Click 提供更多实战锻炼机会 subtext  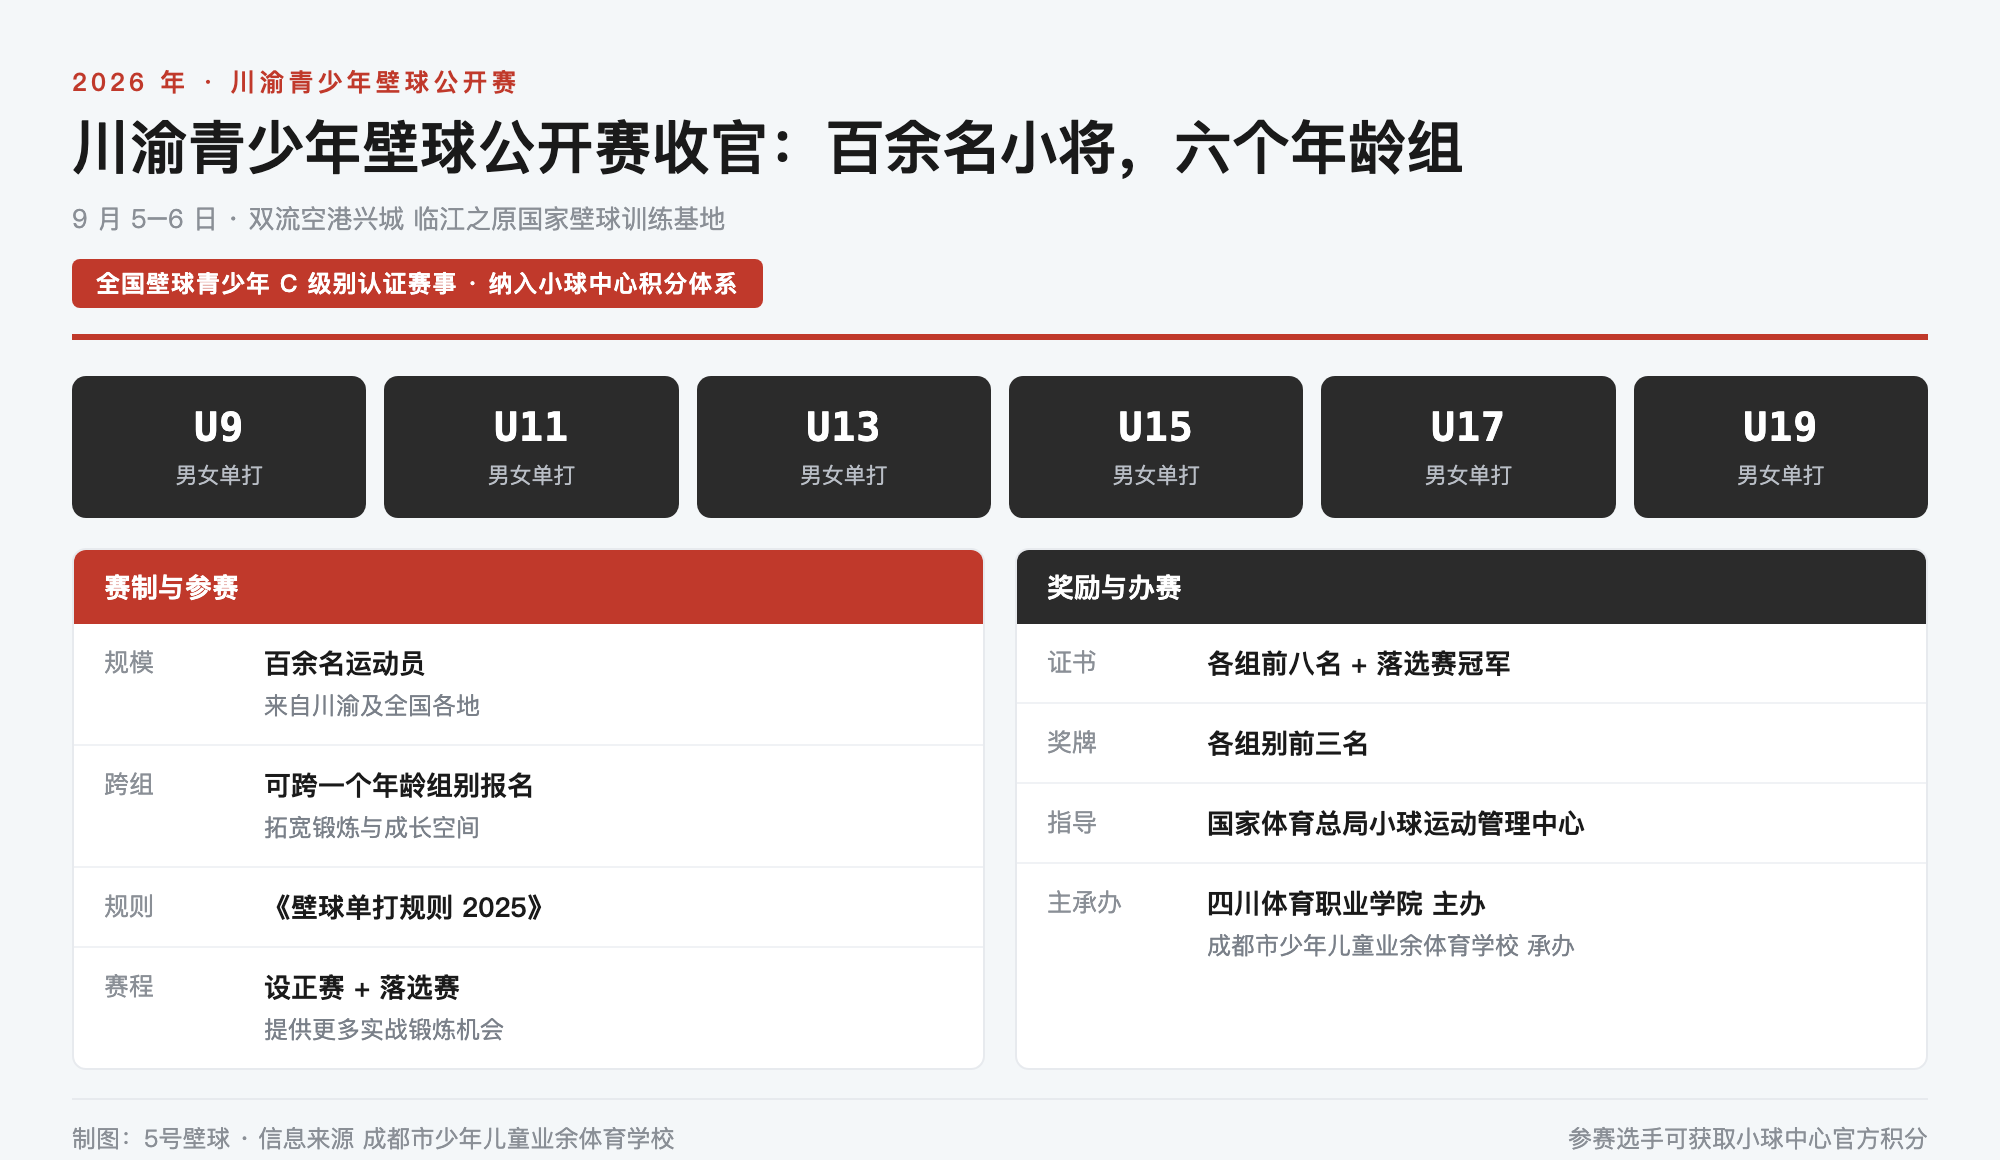pyautogui.click(x=384, y=1030)
